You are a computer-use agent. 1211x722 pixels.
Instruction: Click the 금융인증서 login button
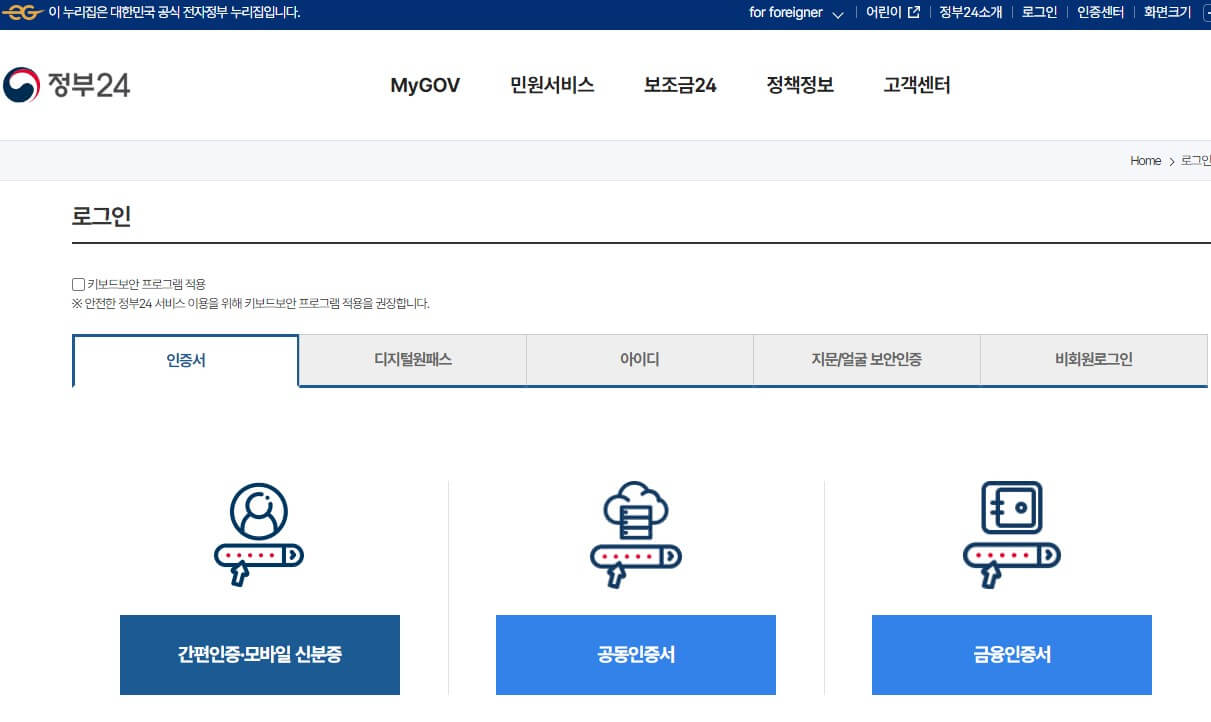[x=1011, y=655]
